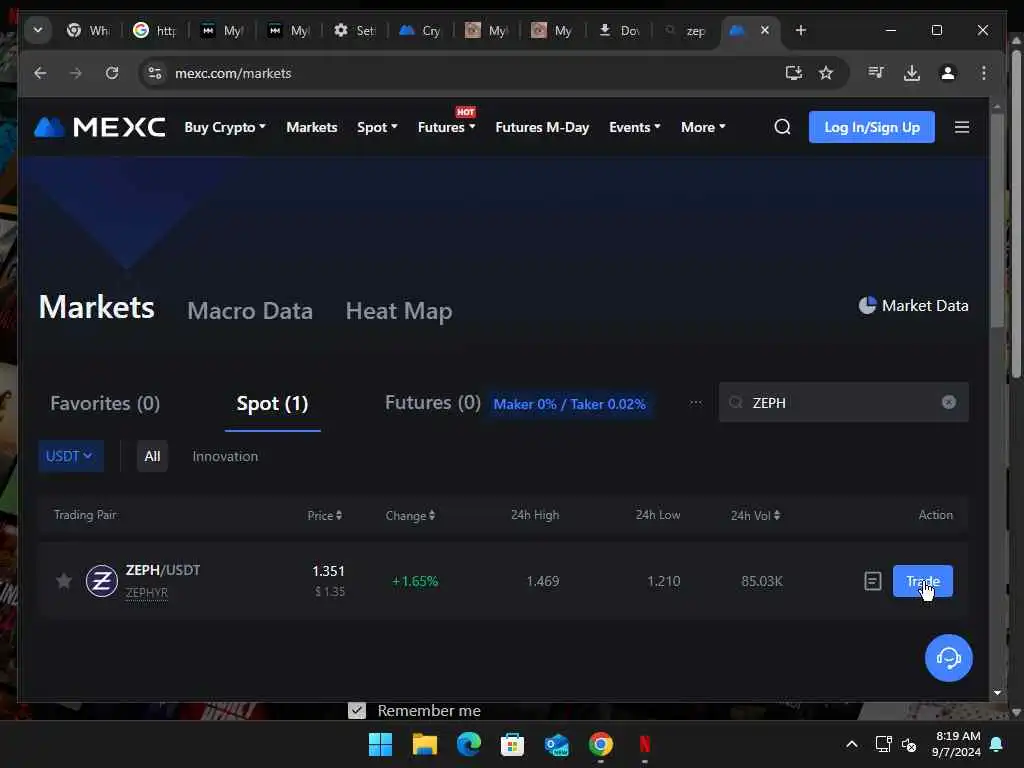The image size is (1024, 768).
Task: Launch Microsoft Edge from taskbar
Action: [x=468, y=744]
